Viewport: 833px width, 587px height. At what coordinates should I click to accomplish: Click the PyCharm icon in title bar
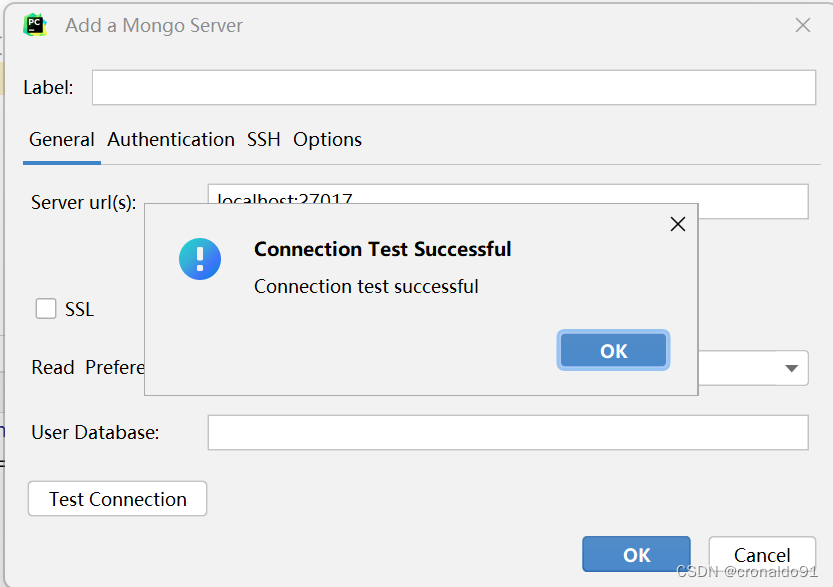[35, 25]
